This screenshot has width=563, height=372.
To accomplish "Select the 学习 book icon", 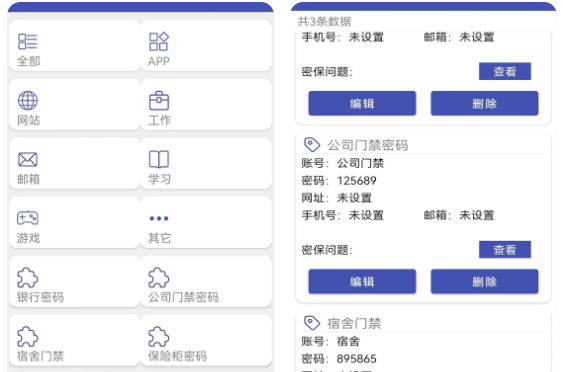I will pyautogui.click(x=159, y=159).
